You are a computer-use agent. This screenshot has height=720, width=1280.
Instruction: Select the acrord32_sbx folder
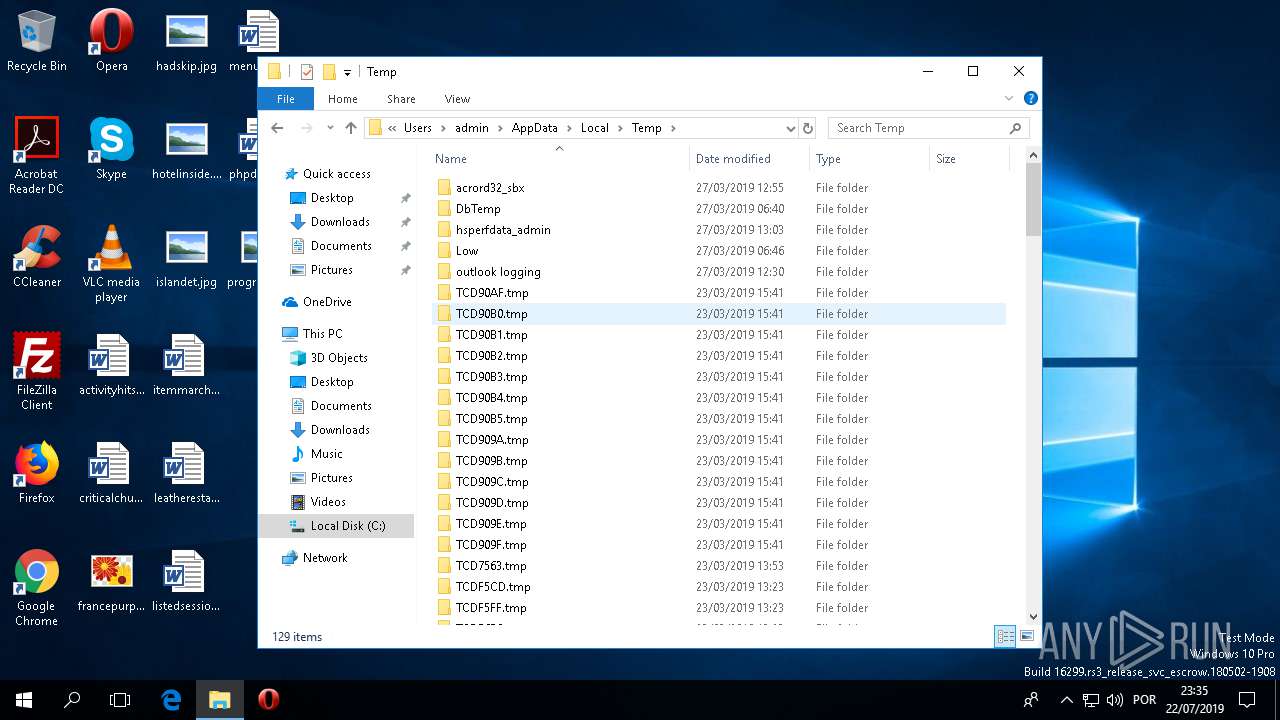click(720, 188)
